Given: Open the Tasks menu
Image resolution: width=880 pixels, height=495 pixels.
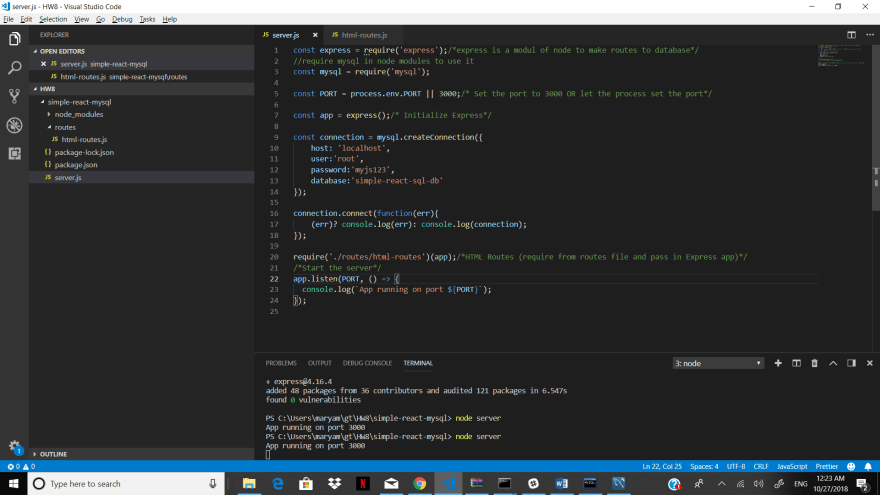Looking at the screenshot, I should pos(147,19).
